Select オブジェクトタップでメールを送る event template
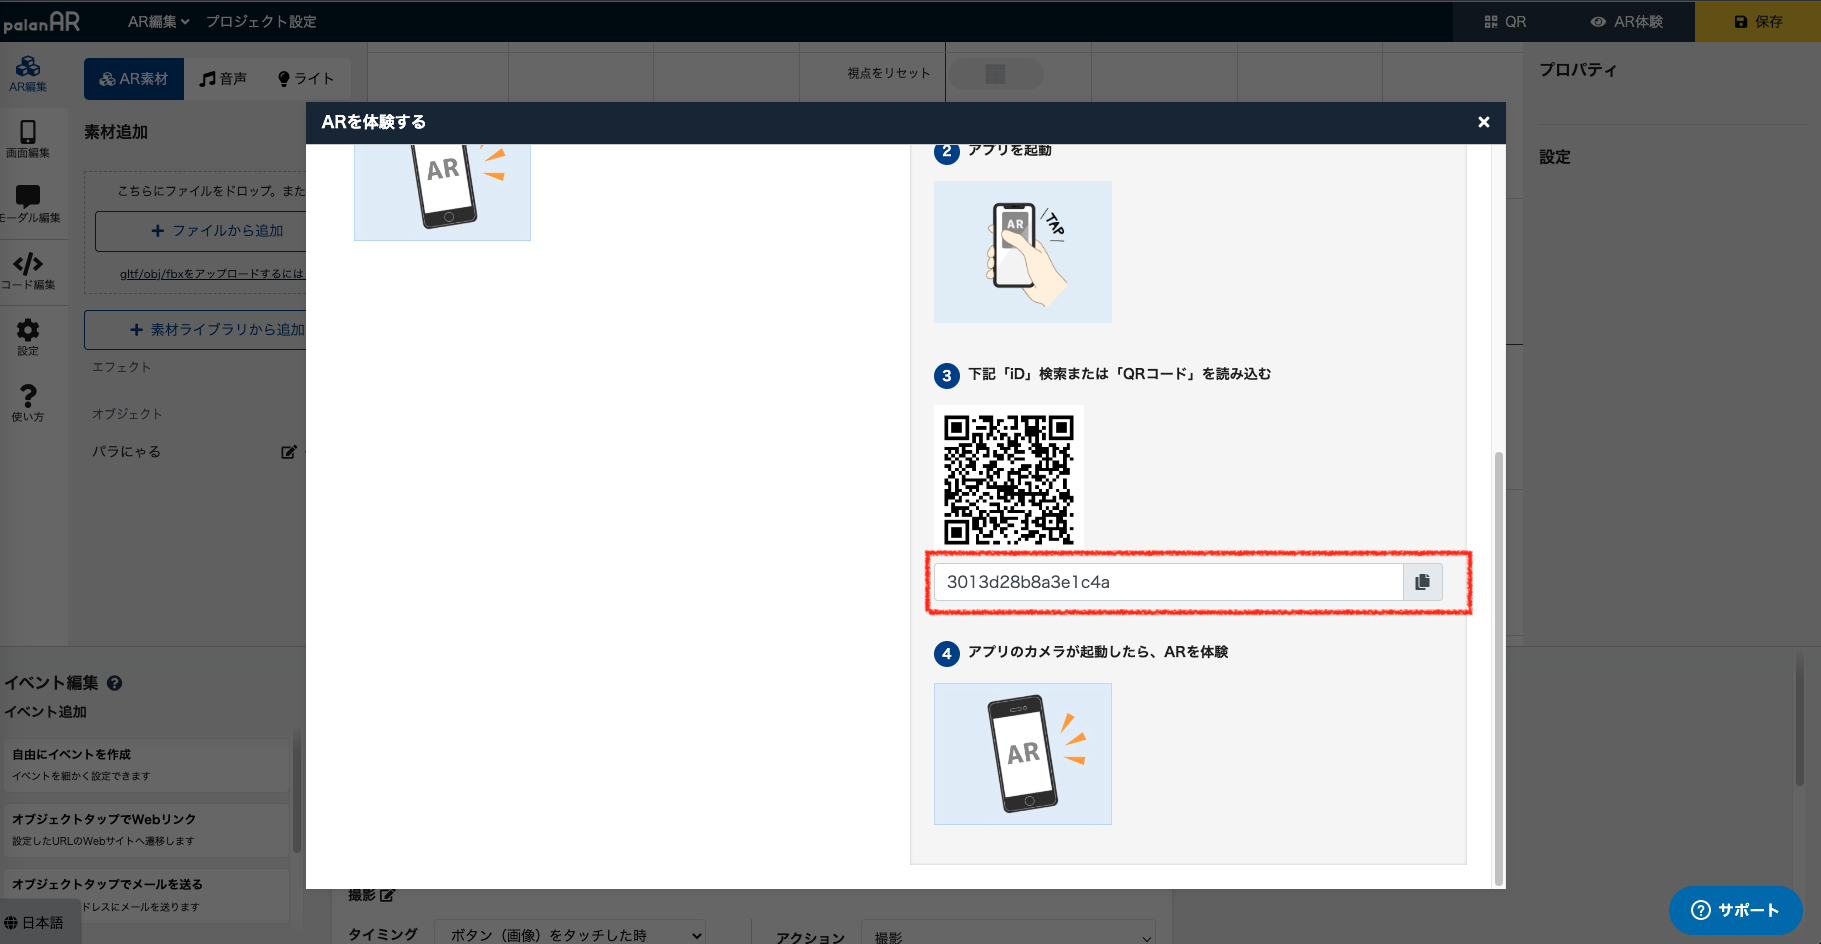 click(x=146, y=895)
